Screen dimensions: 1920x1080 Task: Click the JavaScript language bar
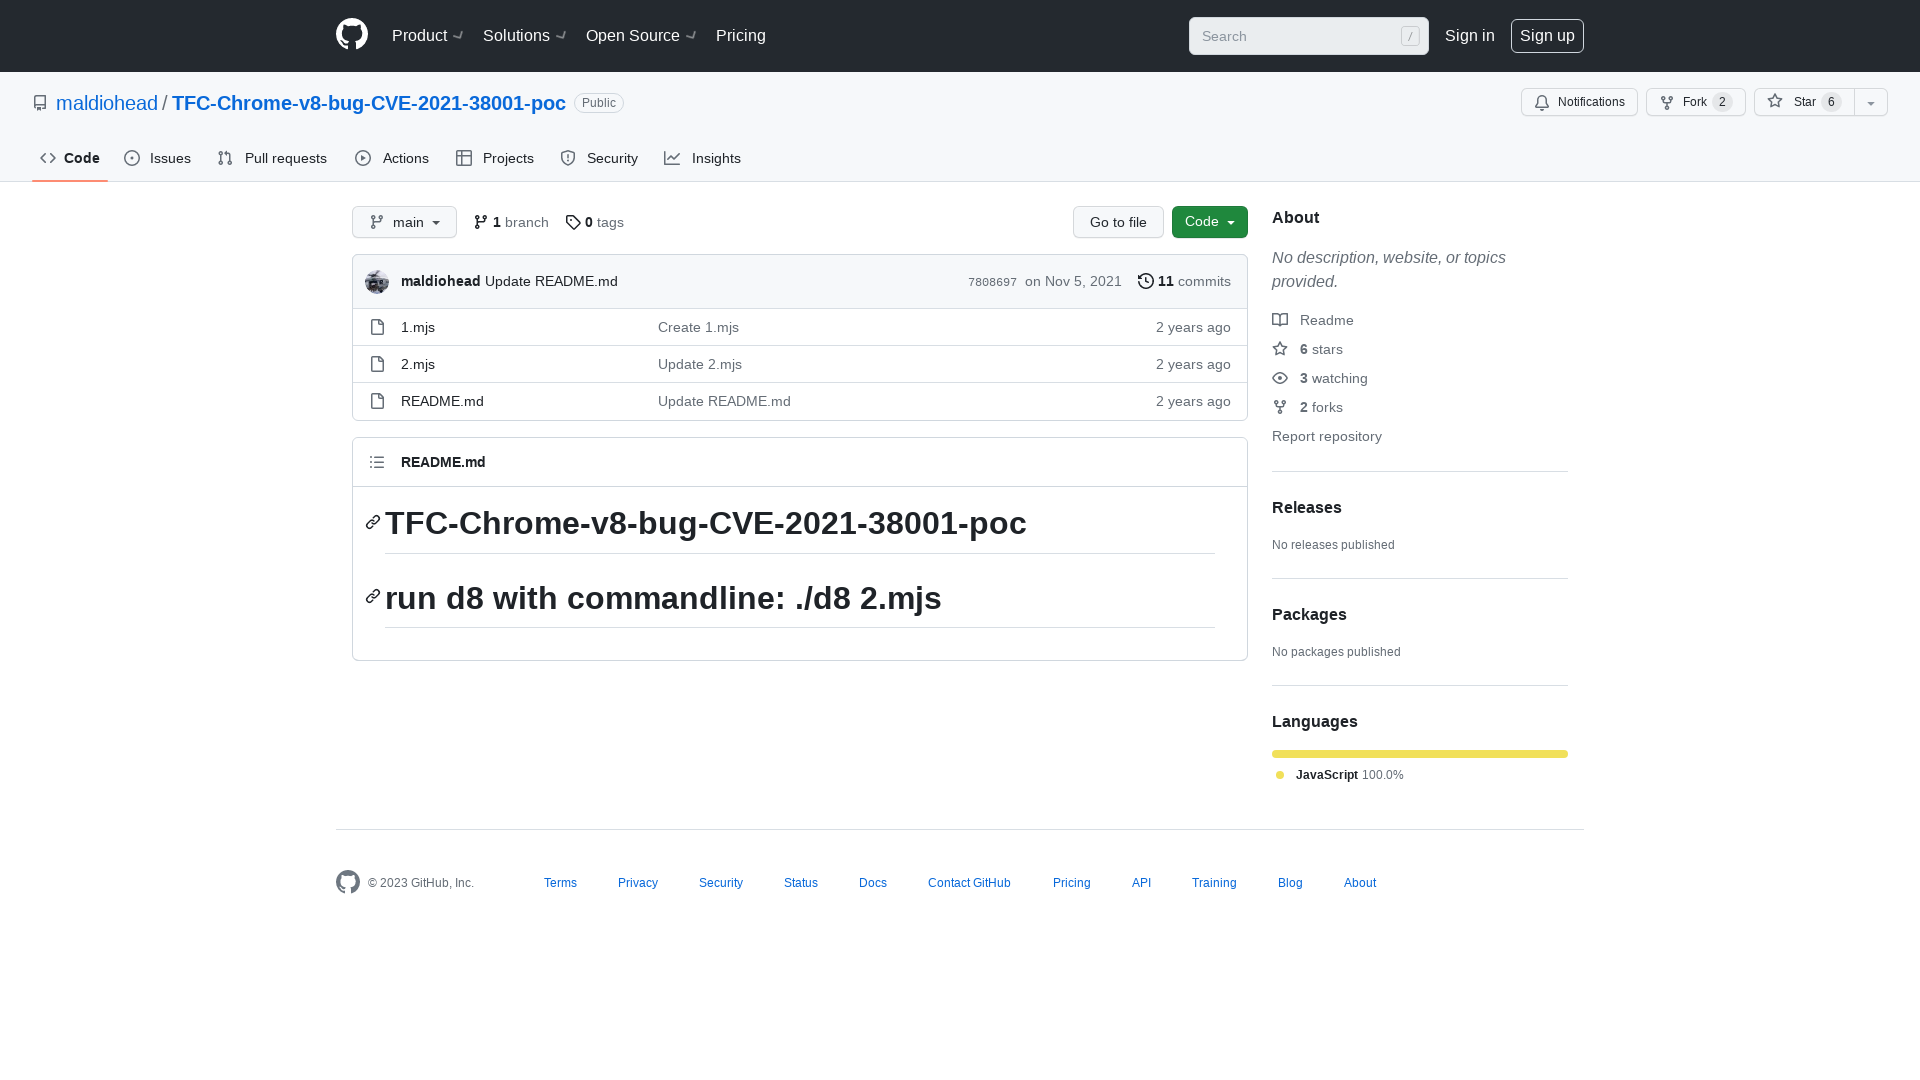pos(1420,754)
